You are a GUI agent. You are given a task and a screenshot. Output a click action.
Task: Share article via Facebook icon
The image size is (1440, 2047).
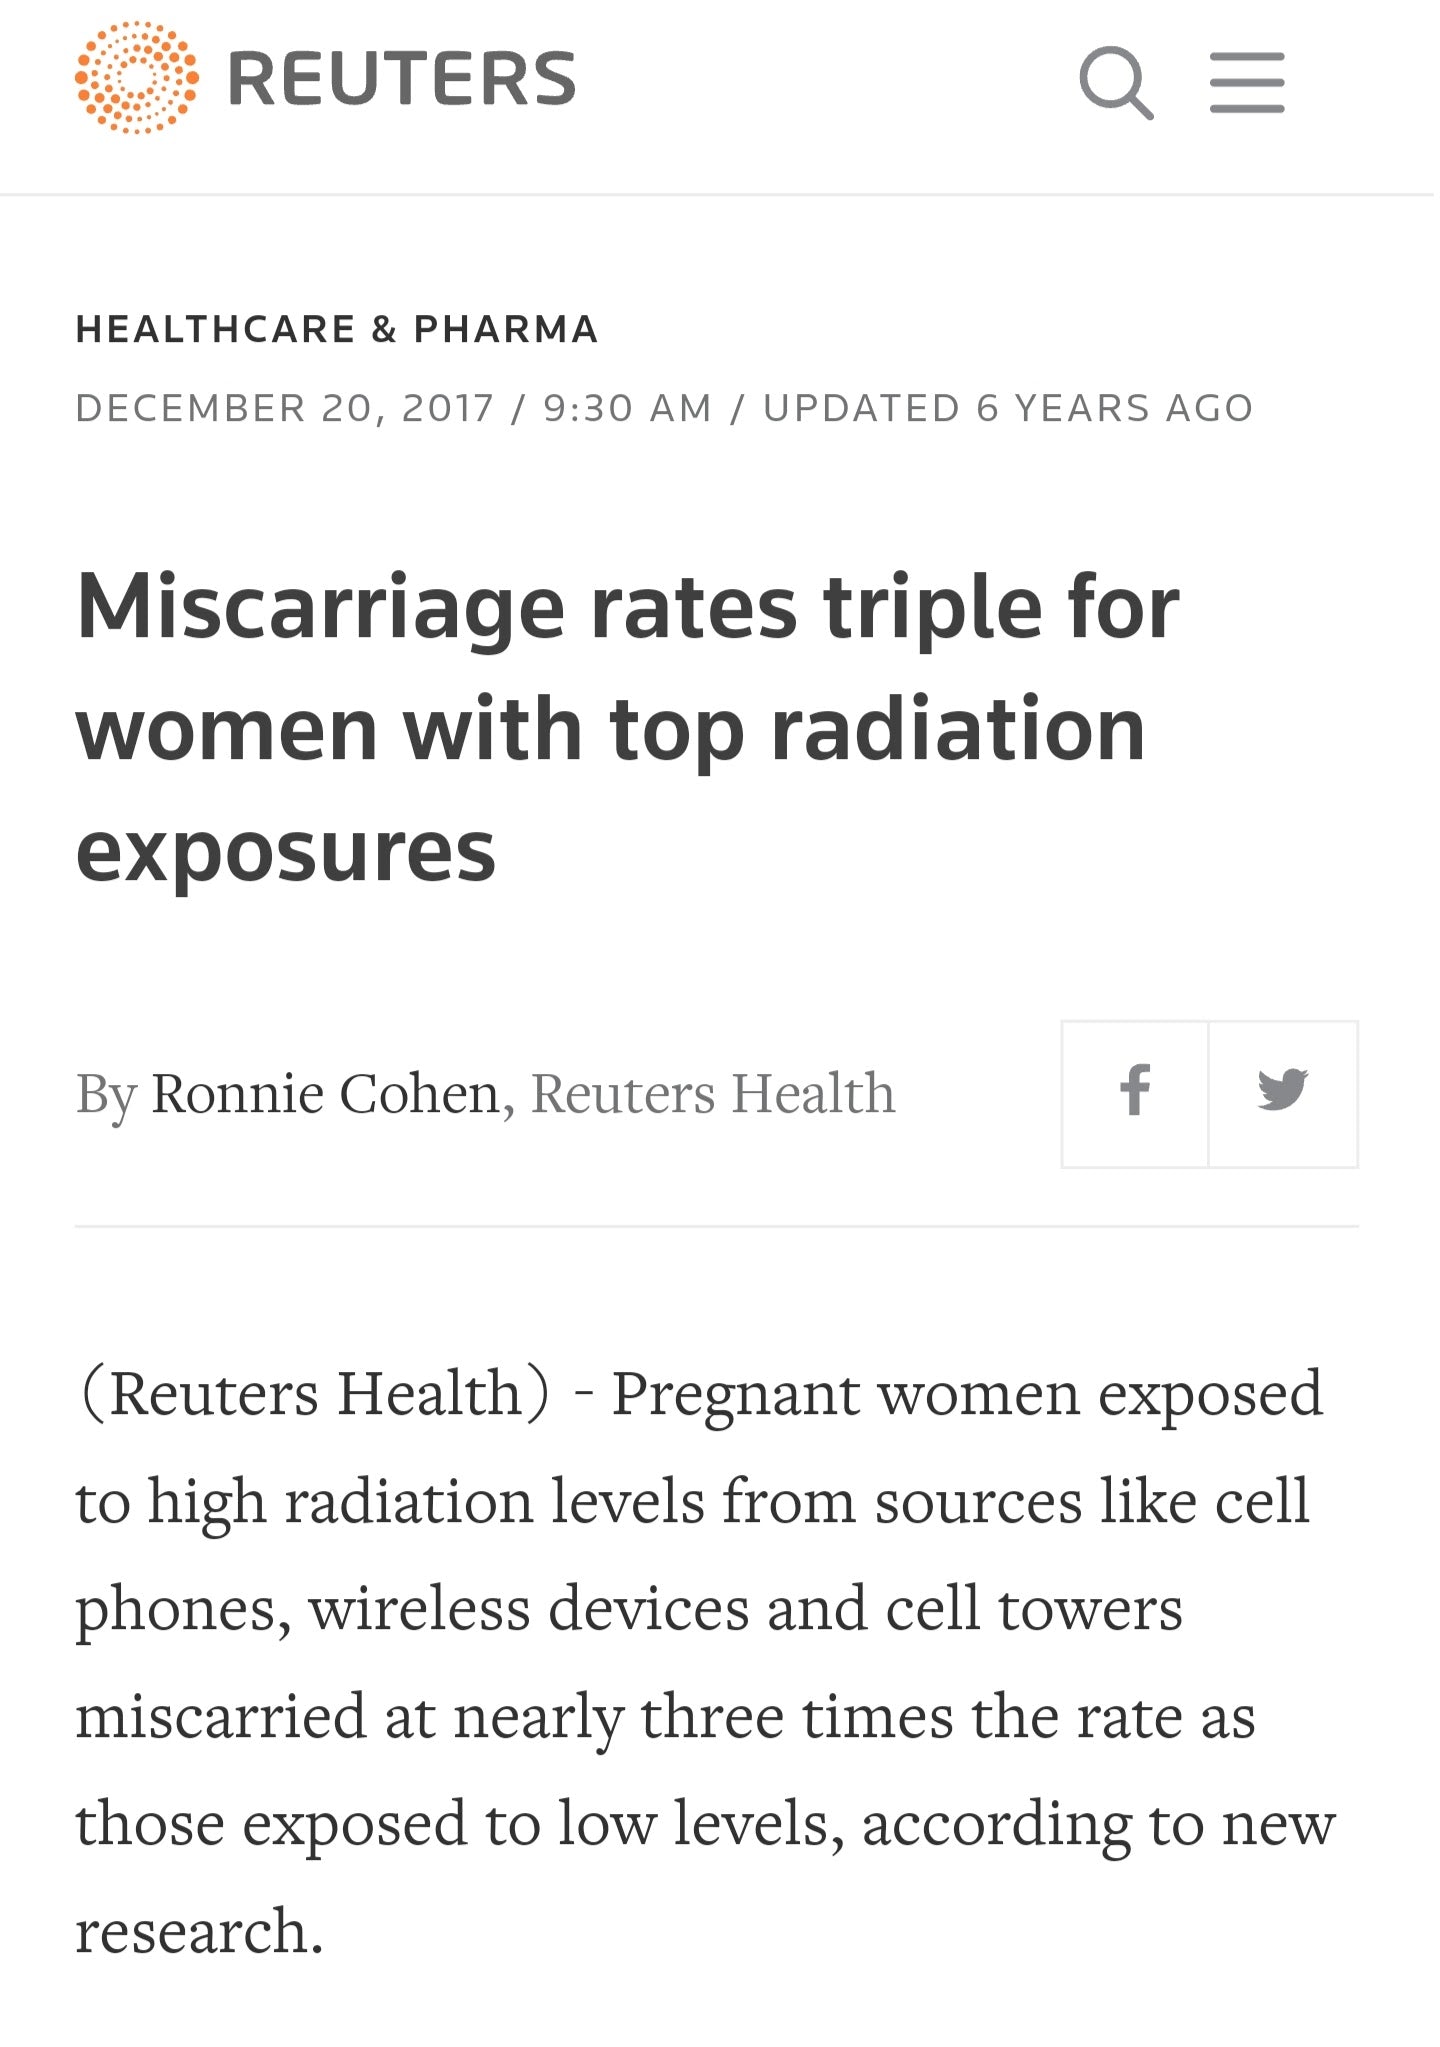[1135, 1093]
